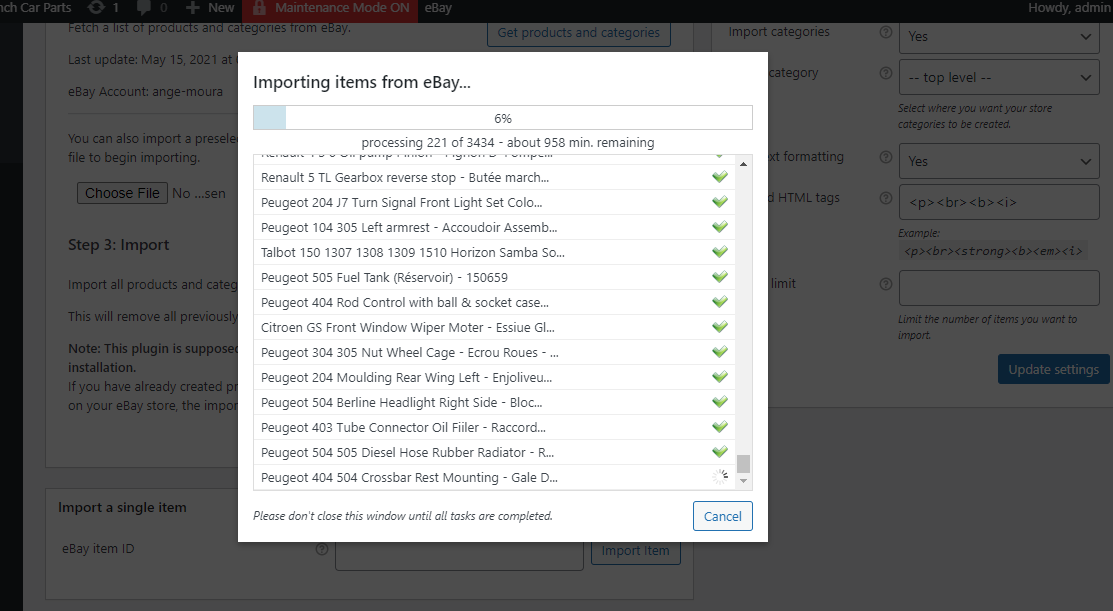Click loading spinner on Peugeot 404 504 Crossbar
Image resolution: width=1113 pixels, height=611 pixels.
point(719,478)
